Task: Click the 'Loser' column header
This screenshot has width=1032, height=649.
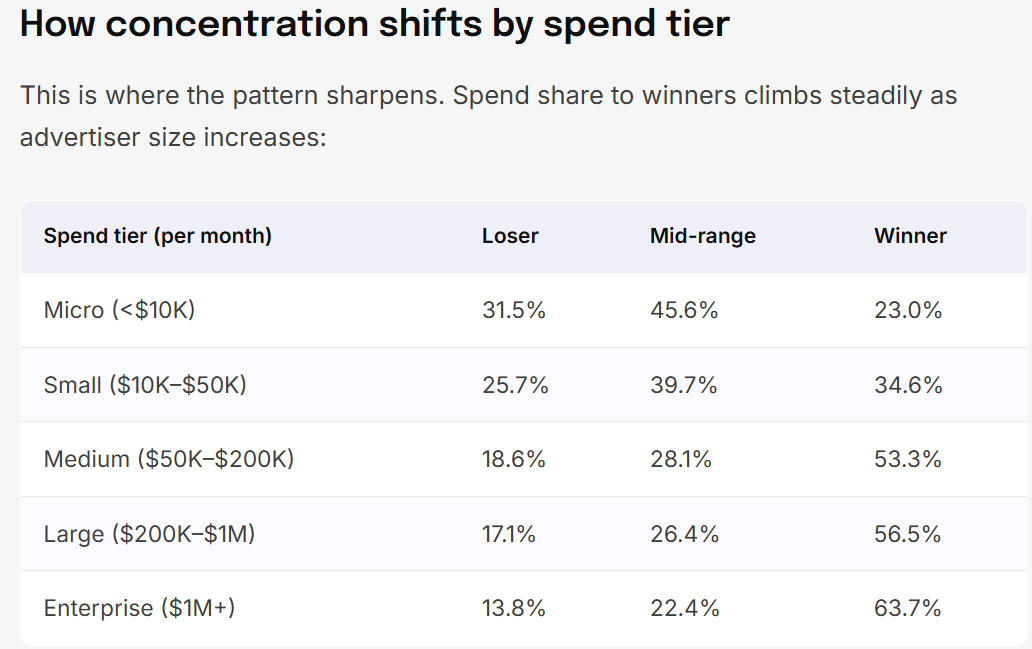Action: [x=510, y=236]
